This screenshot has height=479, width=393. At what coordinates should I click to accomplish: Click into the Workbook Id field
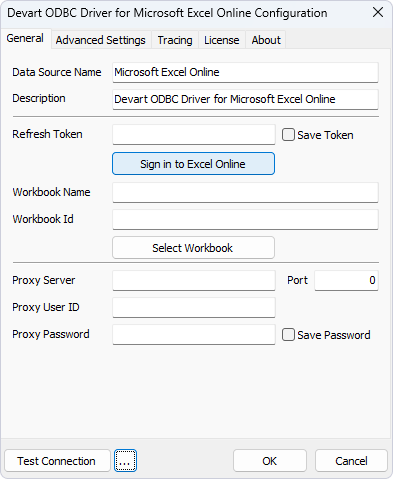pos(245,219)
